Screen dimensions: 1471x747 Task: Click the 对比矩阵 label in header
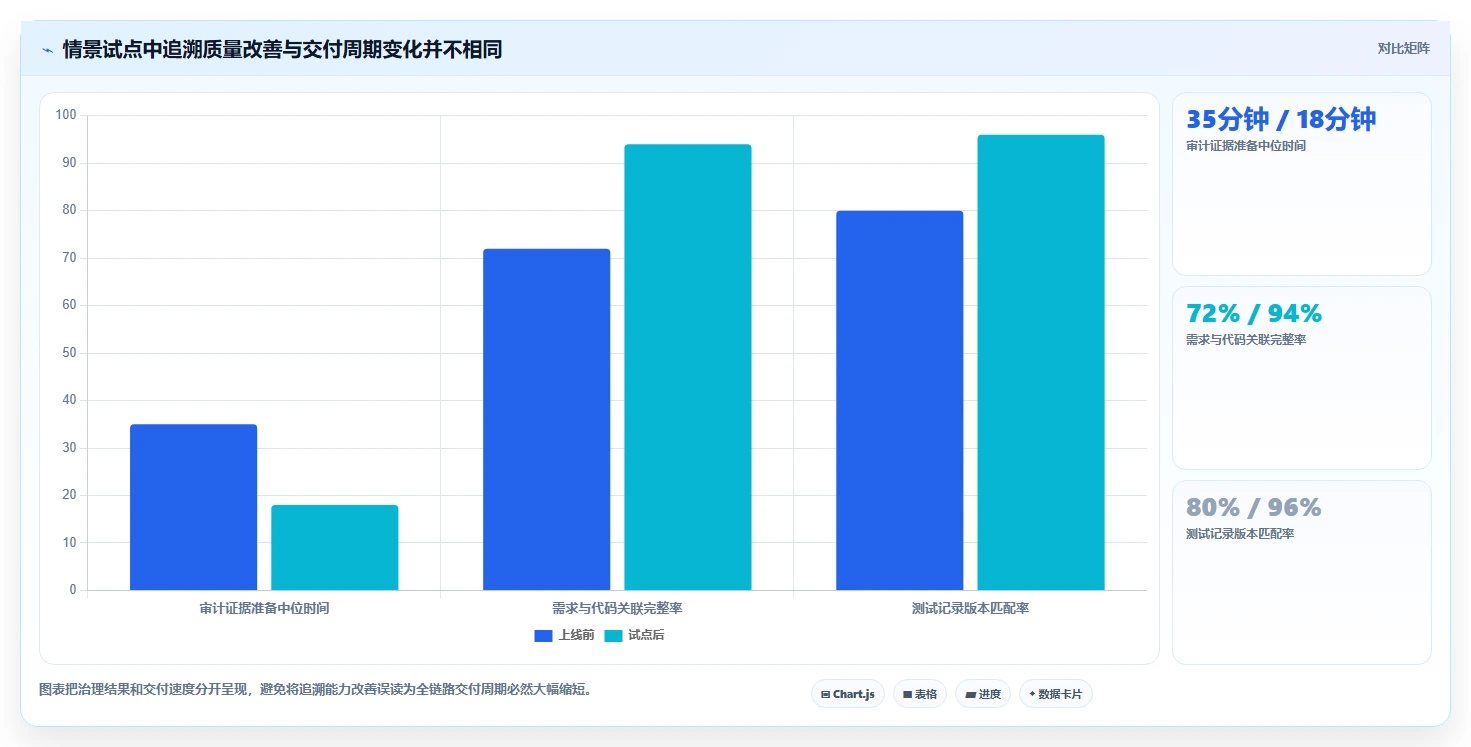[1404, 48]
